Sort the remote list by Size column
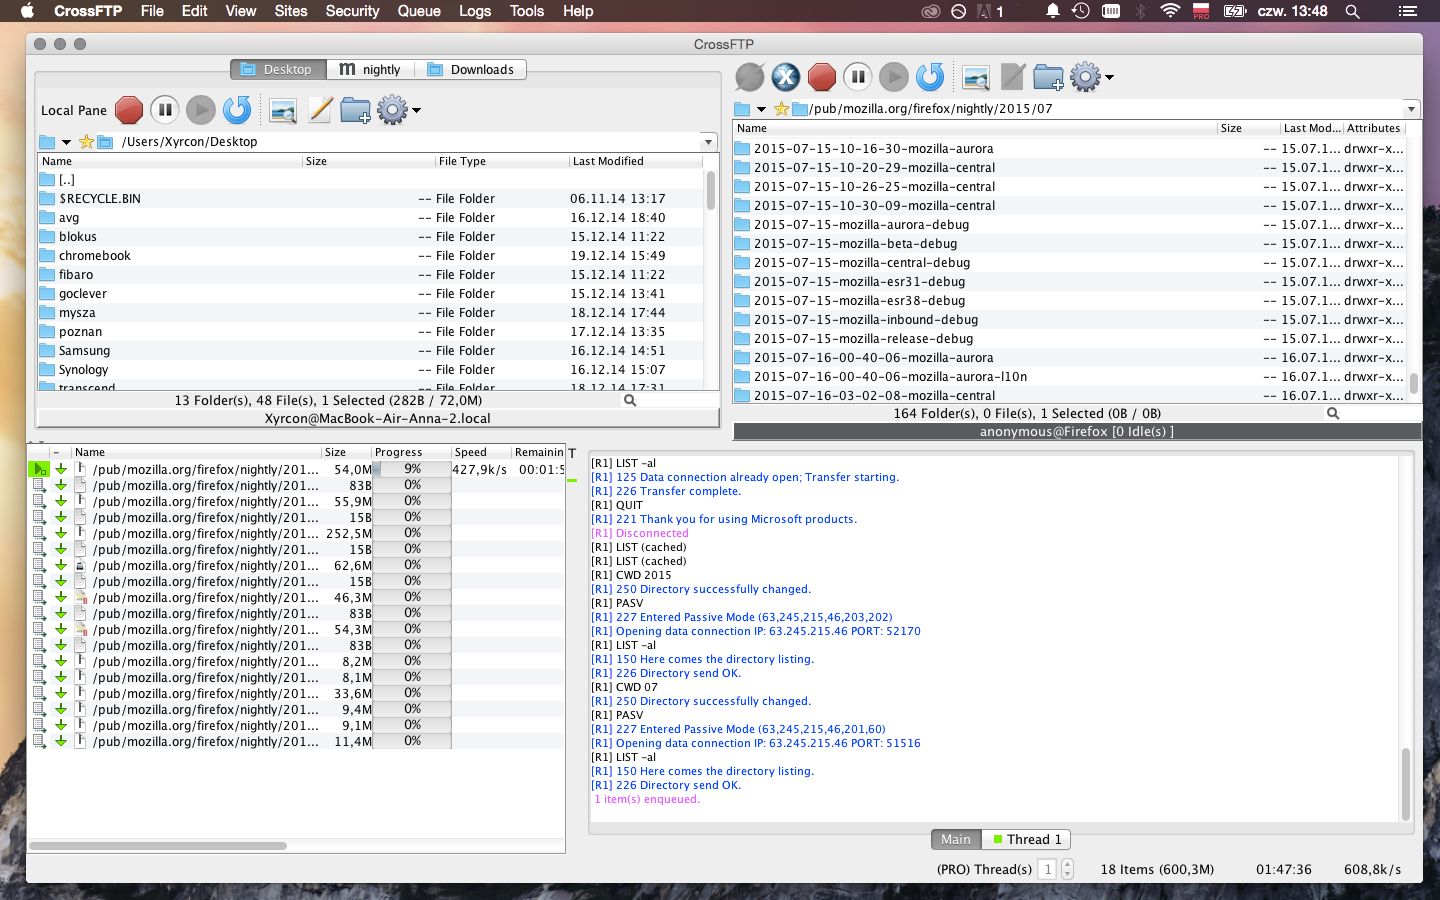1440x900 pixels. coord(1248,128)
